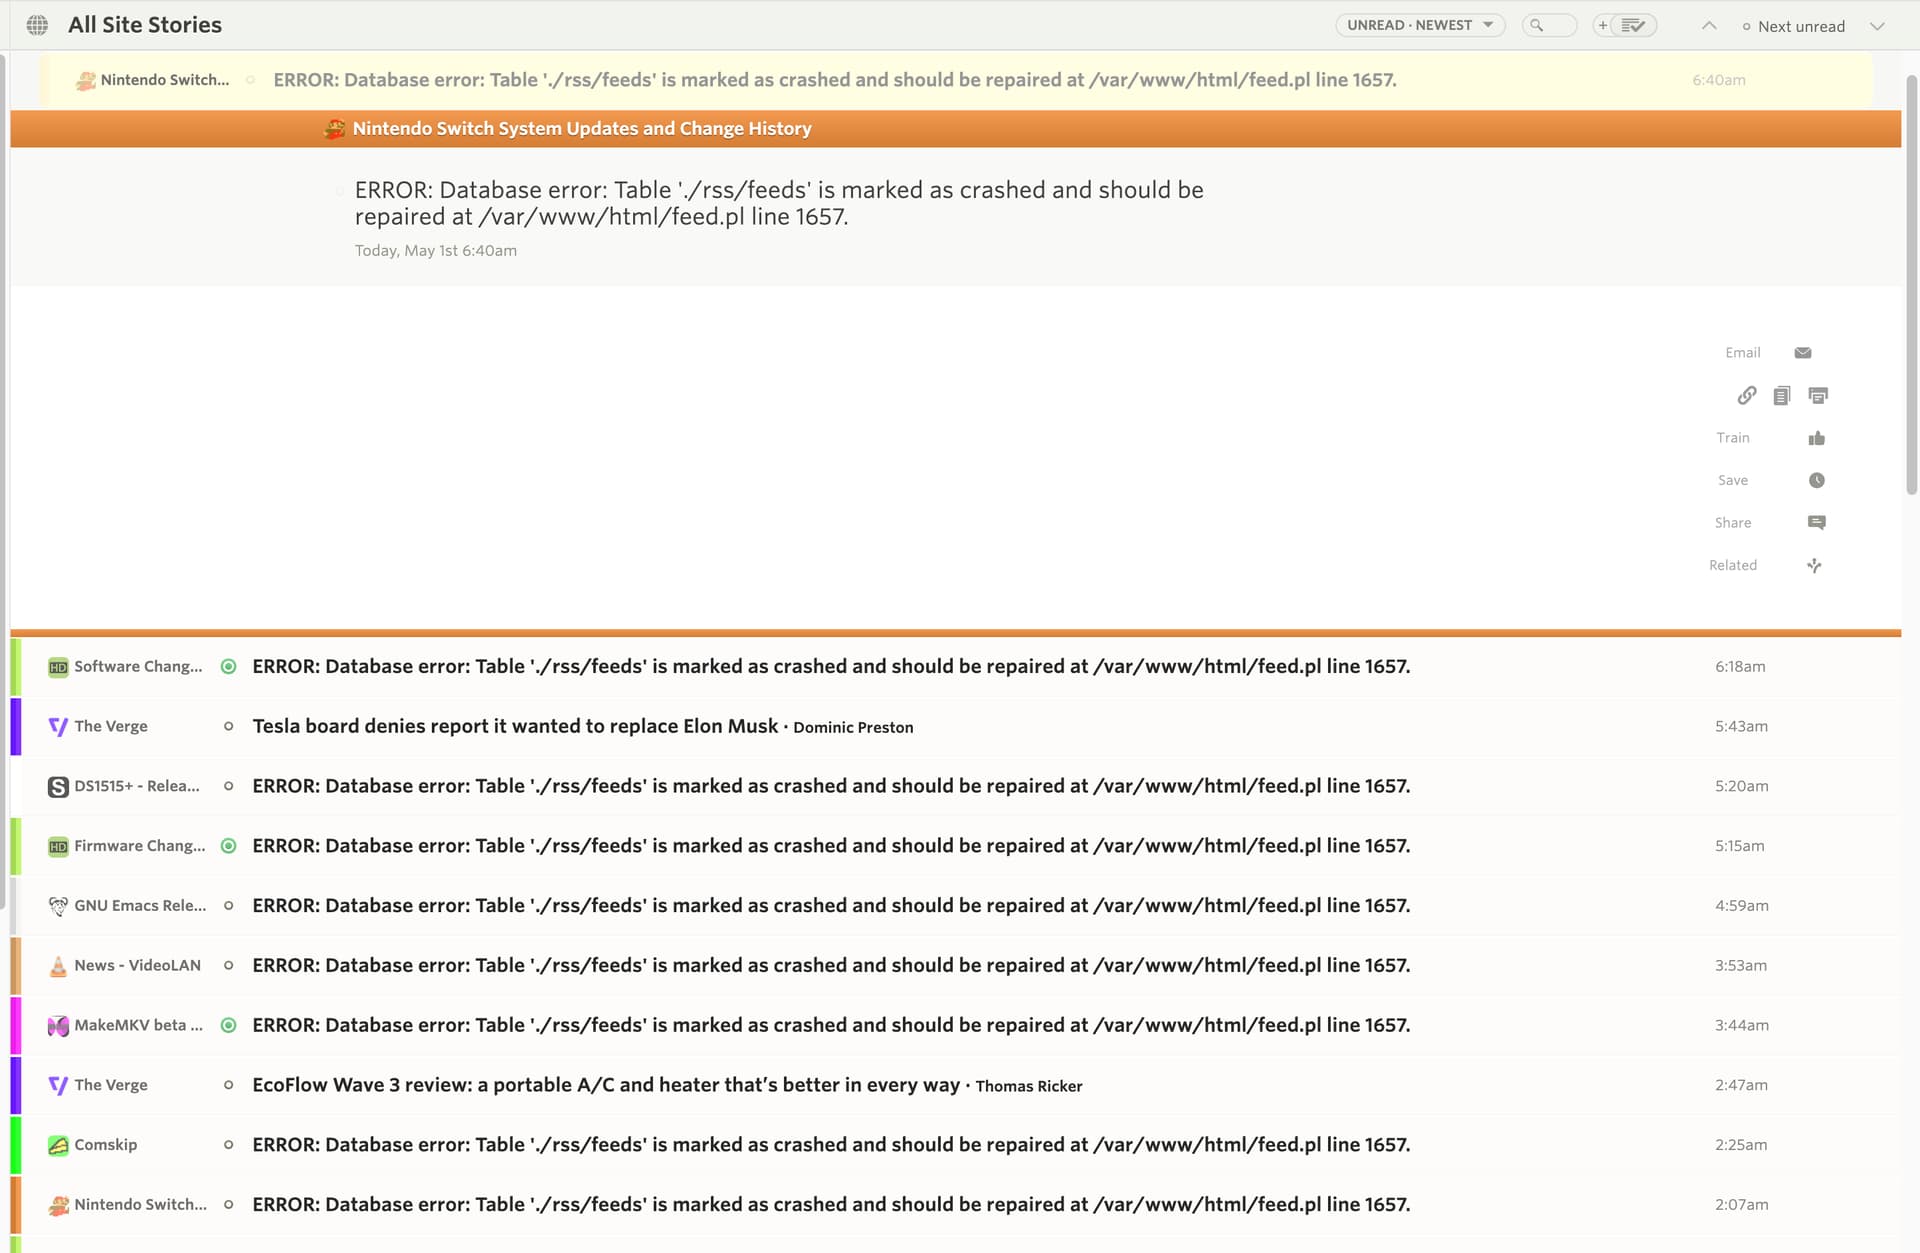The image size is (1920, 1253).
Task: Click the Share label in story sidebar
Action: pyautogui.click(x=1733, y=523)
